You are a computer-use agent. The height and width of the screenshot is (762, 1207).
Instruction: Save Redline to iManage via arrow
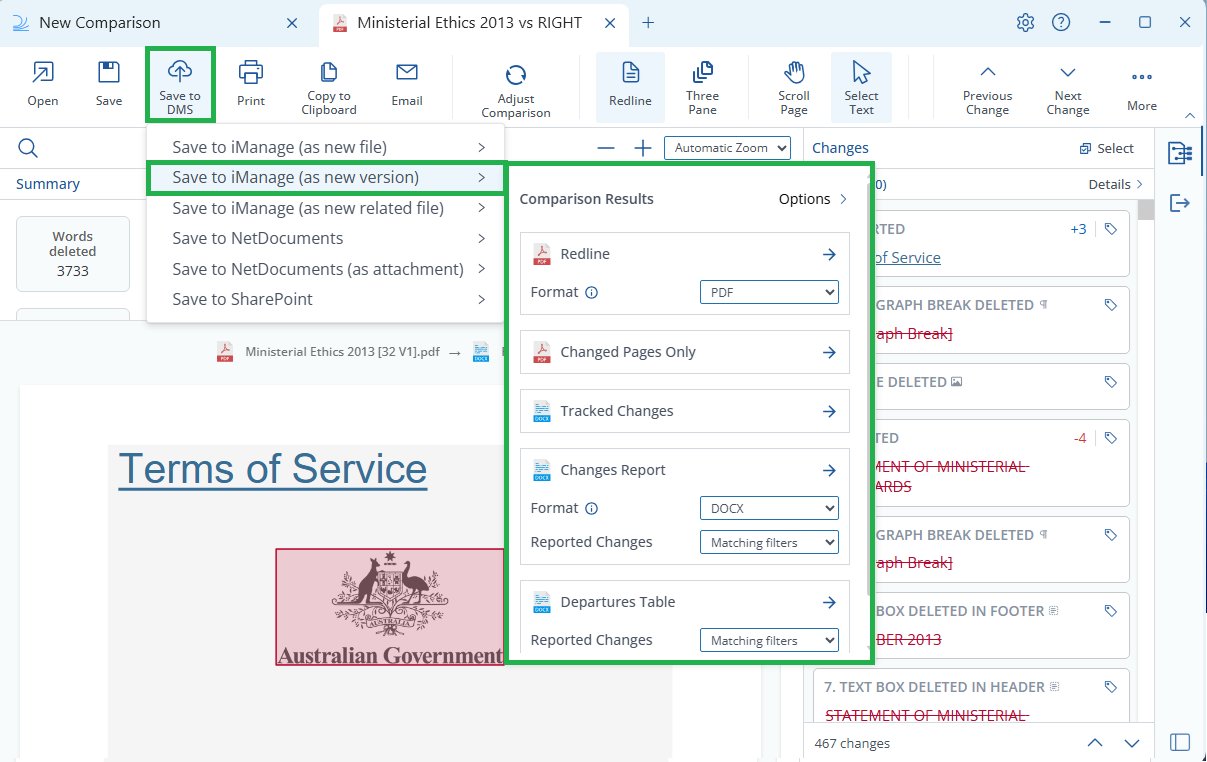click(x=829, y=254)
